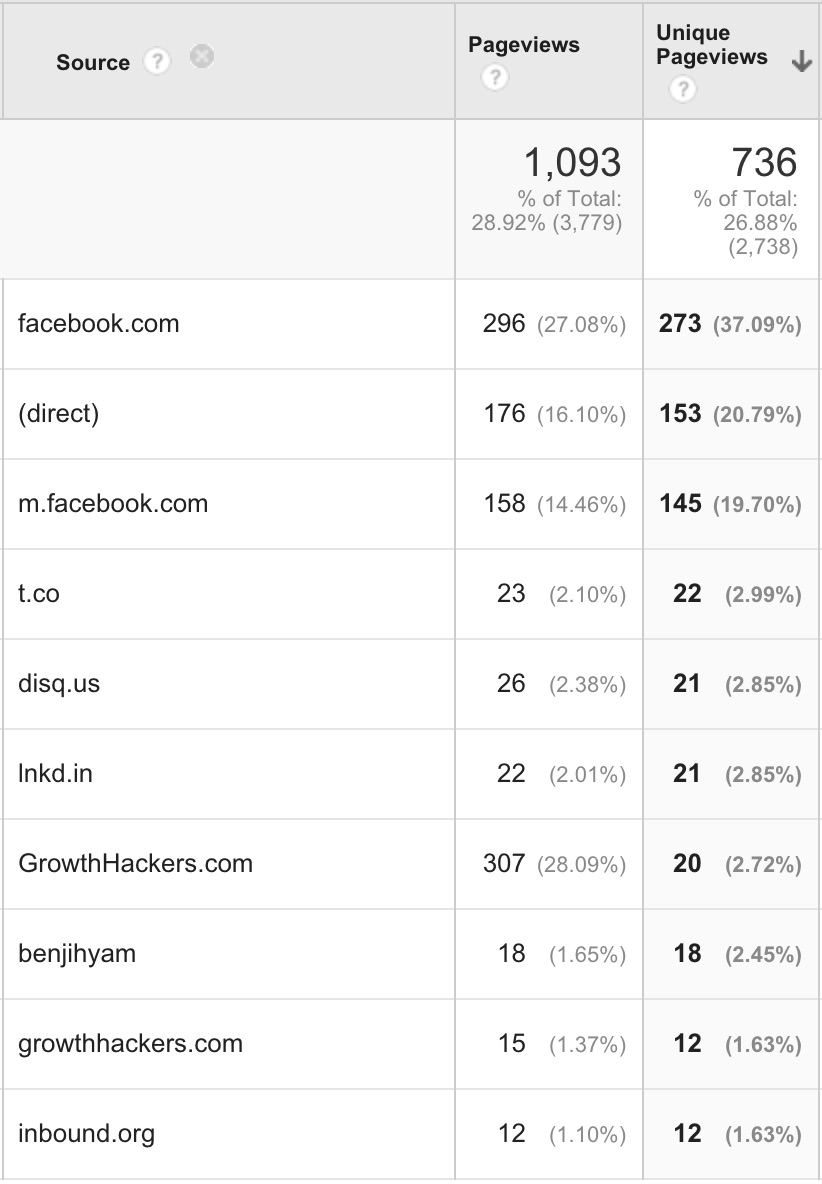Click the capitalized GrowthHackers.com source
The image size is (822, 1184).
coord(135,863)
